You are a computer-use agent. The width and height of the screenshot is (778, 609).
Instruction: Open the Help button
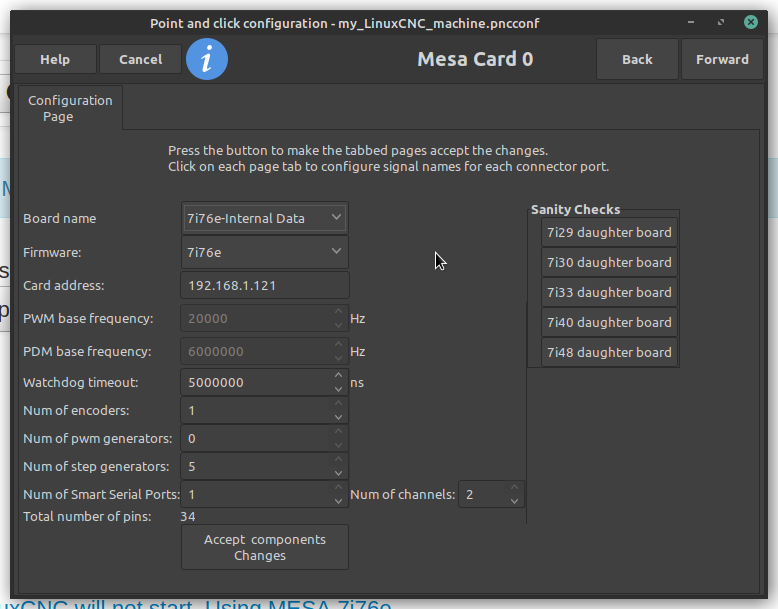[x=55, y=60]
